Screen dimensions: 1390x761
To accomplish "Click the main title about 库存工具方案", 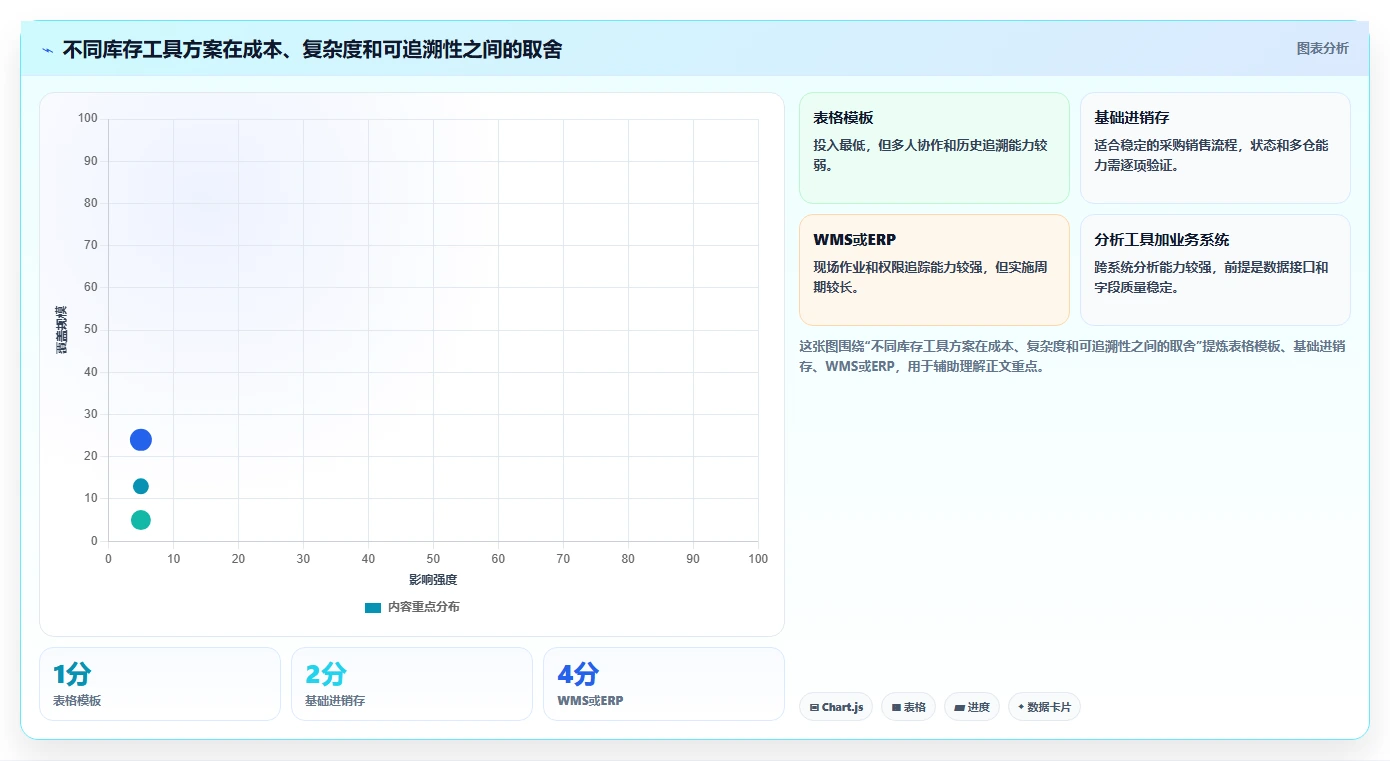I will [x=312, y=49].
